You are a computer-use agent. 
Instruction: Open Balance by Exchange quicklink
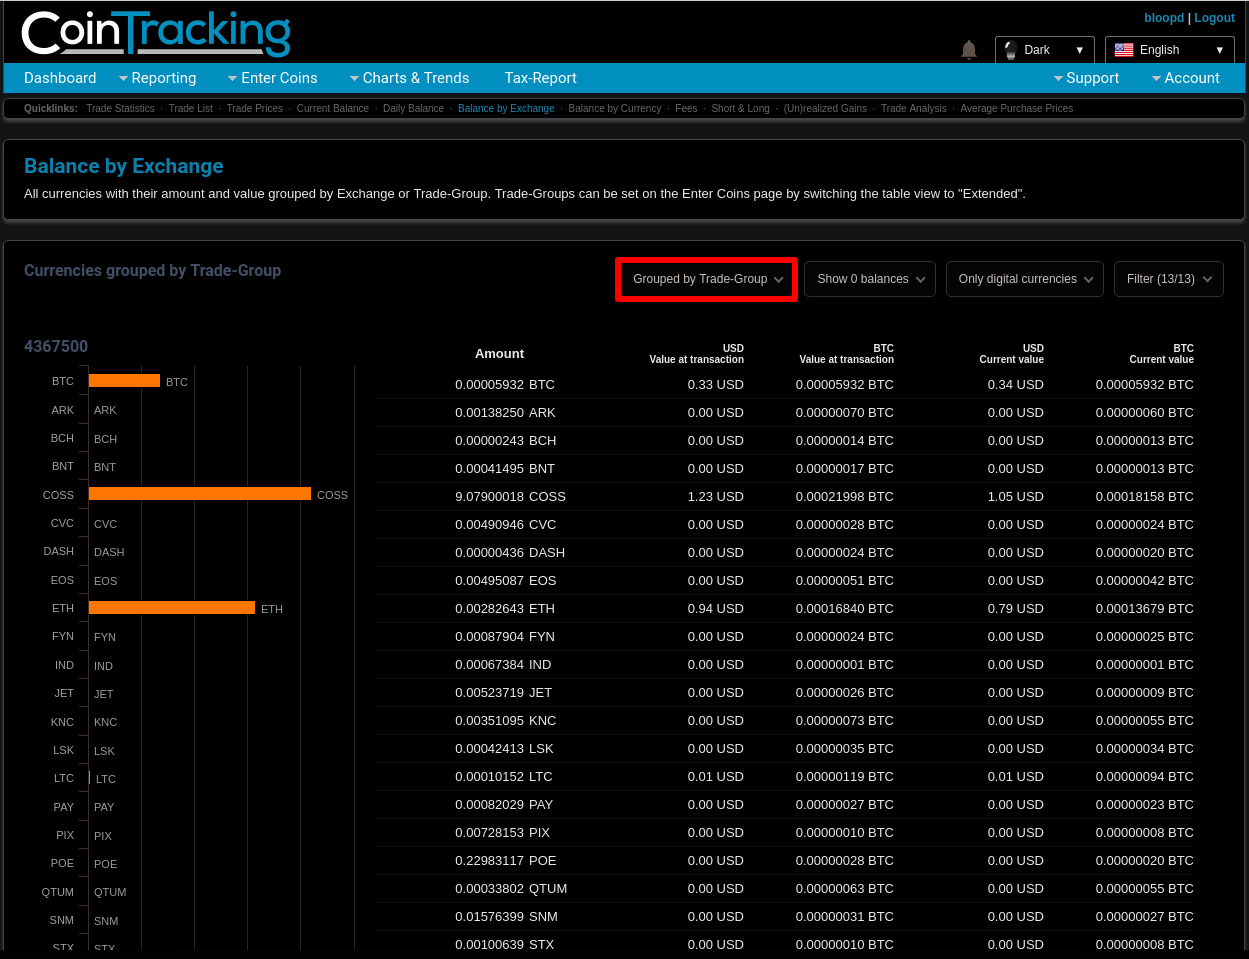click(x=506, y=108)
